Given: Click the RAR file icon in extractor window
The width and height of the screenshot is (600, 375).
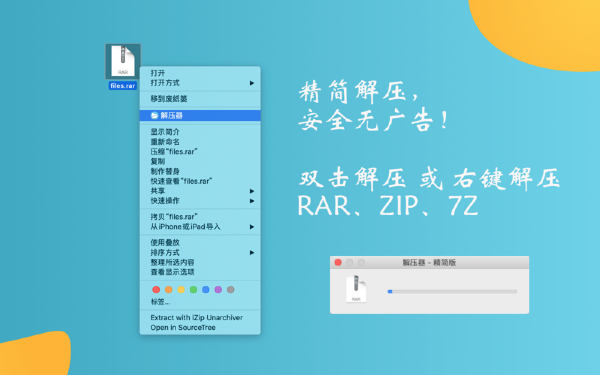Looking at the screenshot, I should [x=356, y=289].
